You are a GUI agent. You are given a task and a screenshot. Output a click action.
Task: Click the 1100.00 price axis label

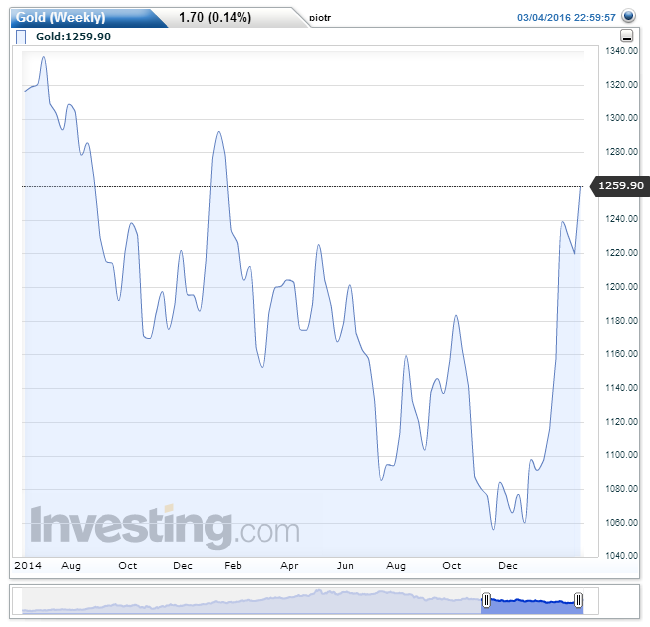[x=621, y=455]
